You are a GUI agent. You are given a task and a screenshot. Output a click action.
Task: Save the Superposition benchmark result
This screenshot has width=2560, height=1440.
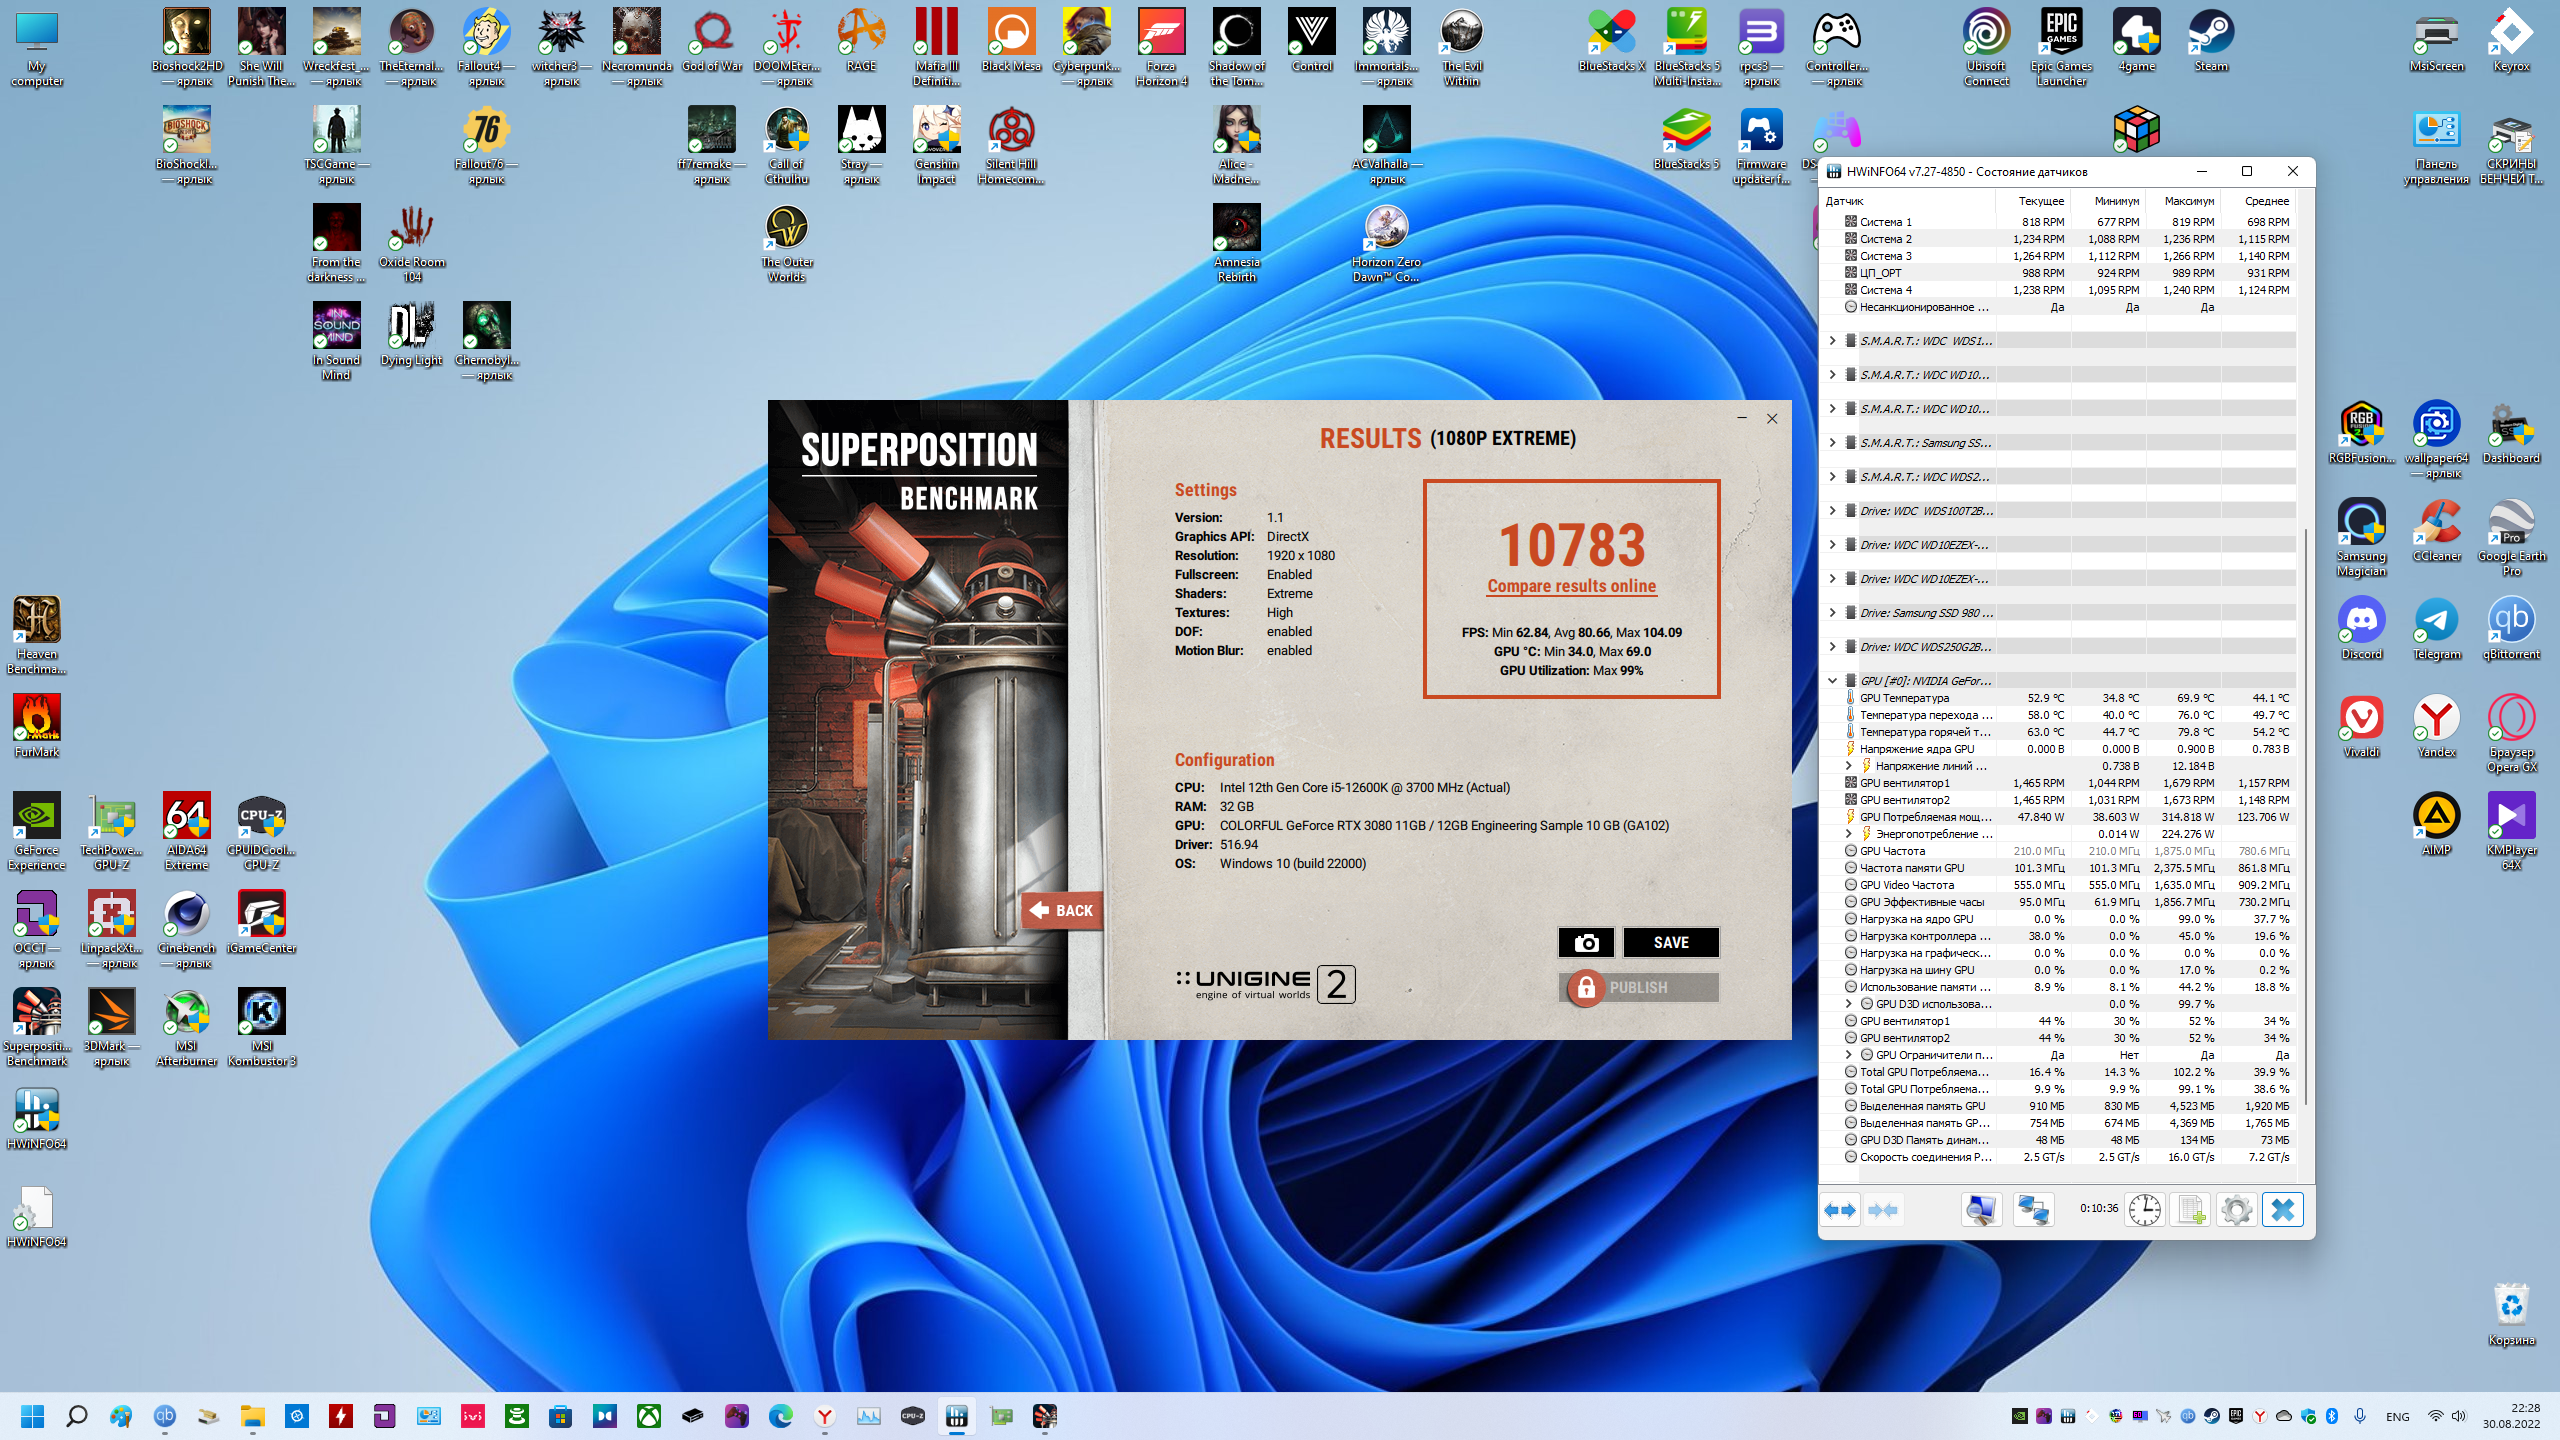click(1671, 942)
